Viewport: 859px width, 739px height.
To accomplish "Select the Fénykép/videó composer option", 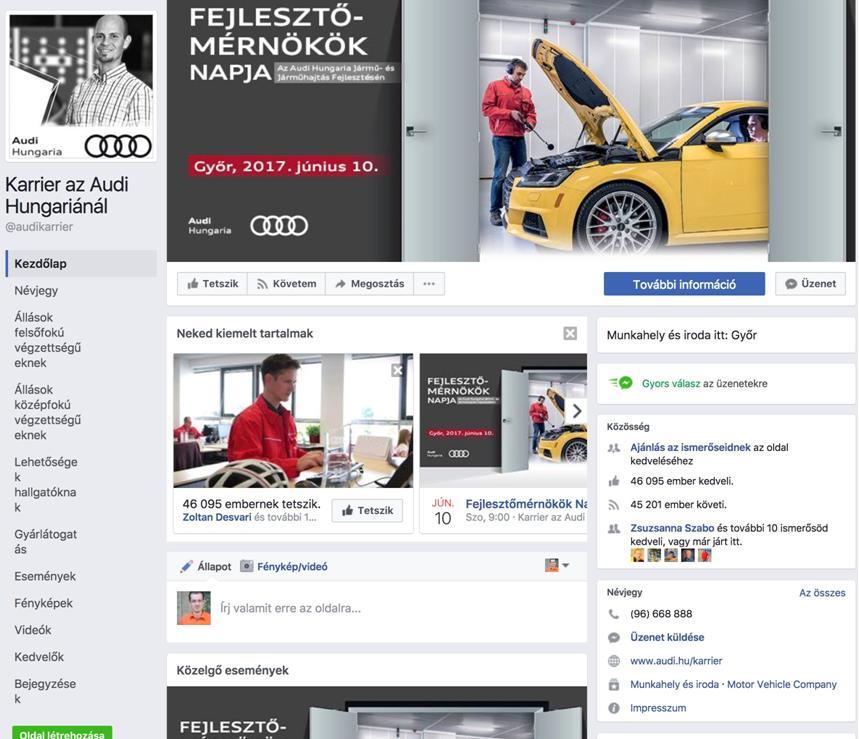I will click(284, 566).
